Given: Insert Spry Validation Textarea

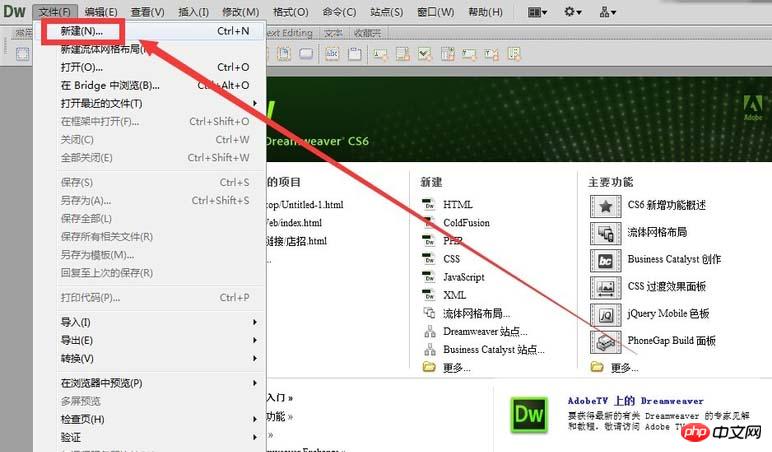Looking at the screenshot, I should pos(402,54).
